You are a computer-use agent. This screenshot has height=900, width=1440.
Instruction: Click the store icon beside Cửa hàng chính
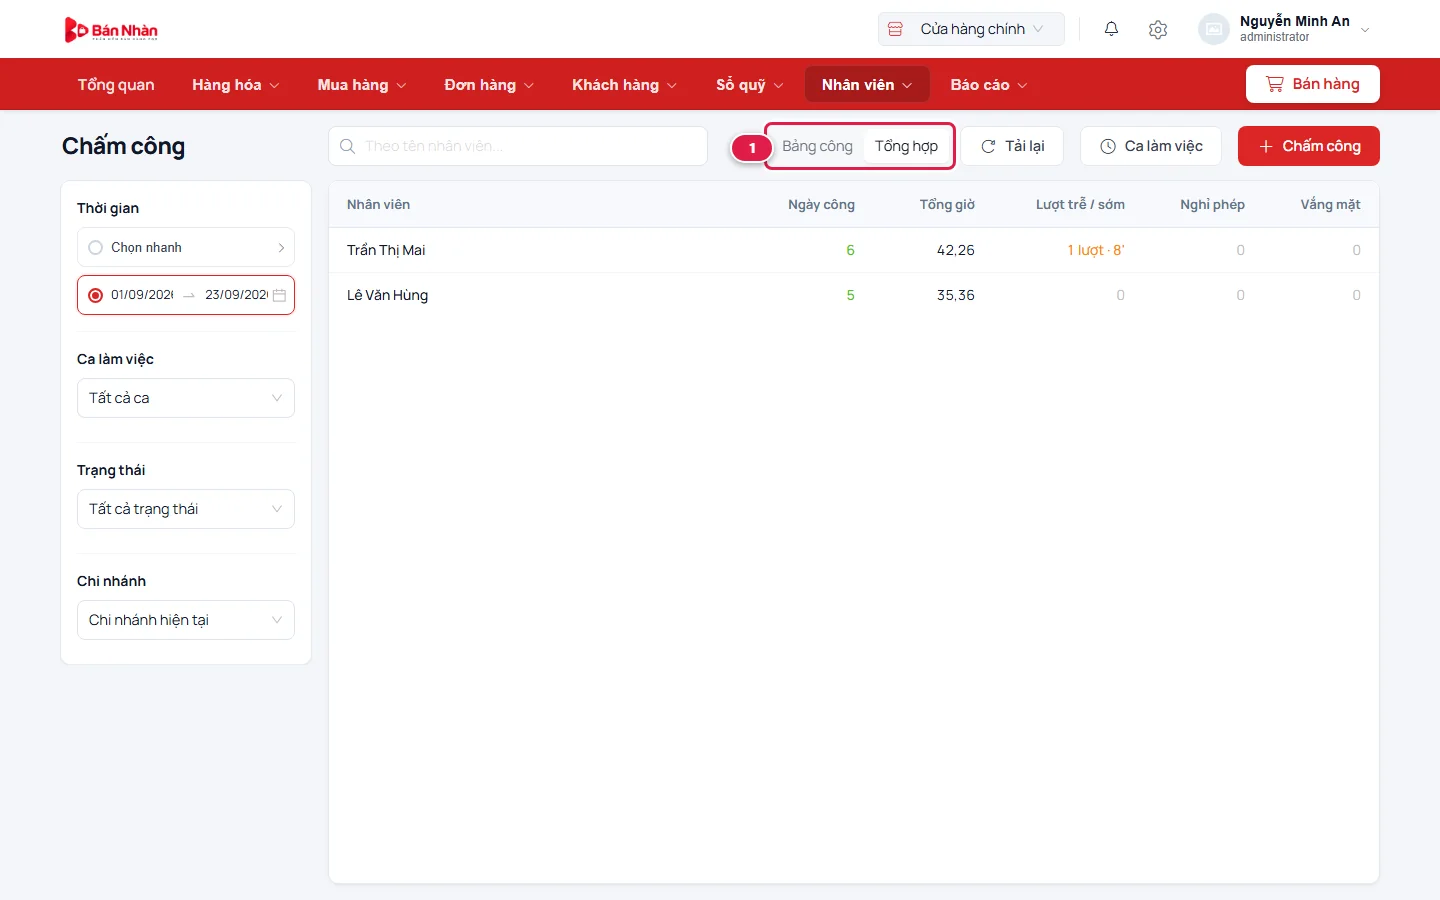click(x=896, y=29)
